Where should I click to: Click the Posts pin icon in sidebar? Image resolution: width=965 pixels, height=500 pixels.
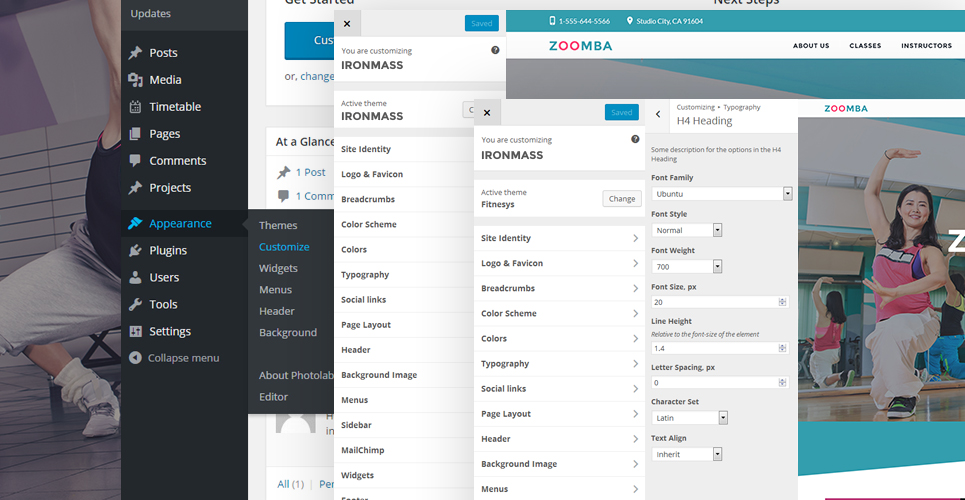[x=135, y=53]
